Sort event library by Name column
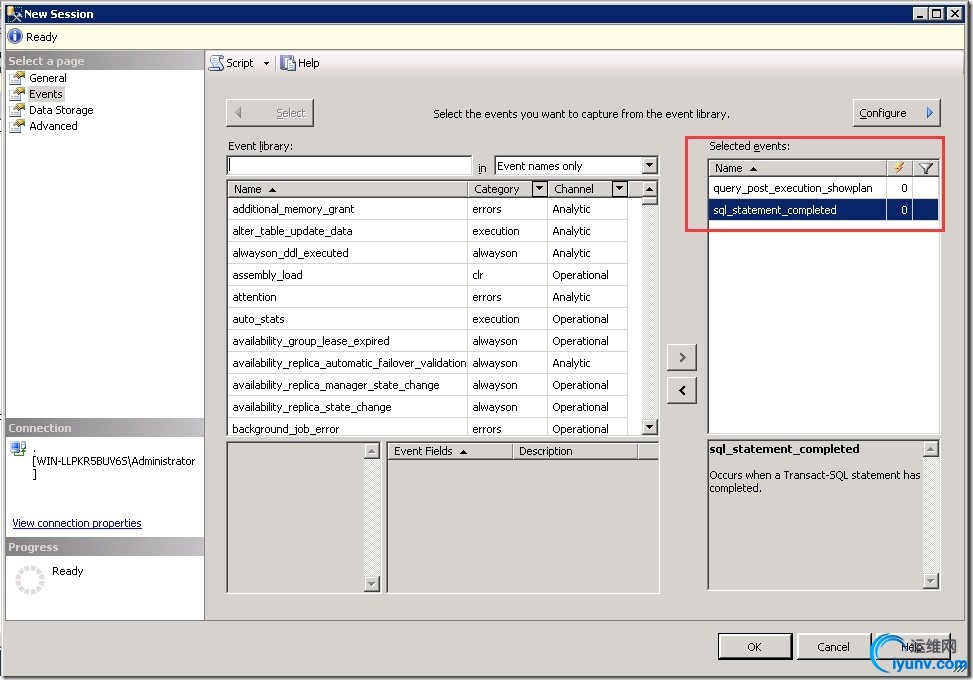This screenshot has width=973, height=680. (x=347, y=189)
